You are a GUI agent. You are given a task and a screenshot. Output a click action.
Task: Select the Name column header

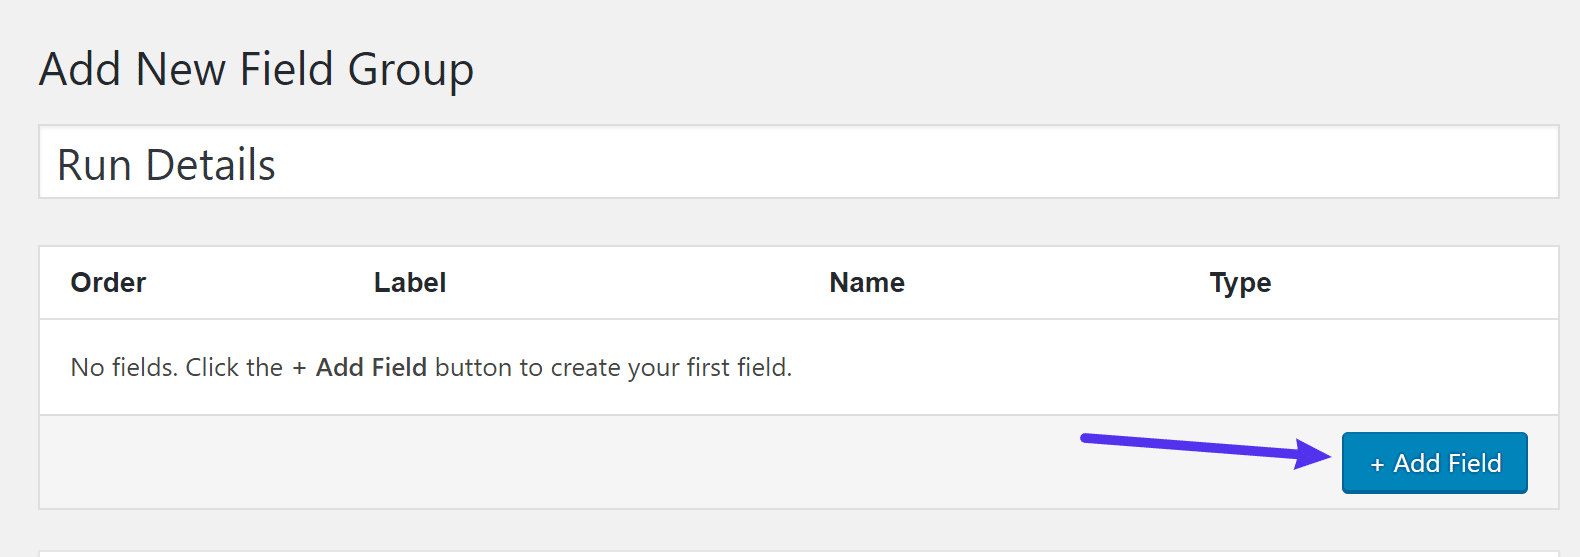[x=867, y=283]
